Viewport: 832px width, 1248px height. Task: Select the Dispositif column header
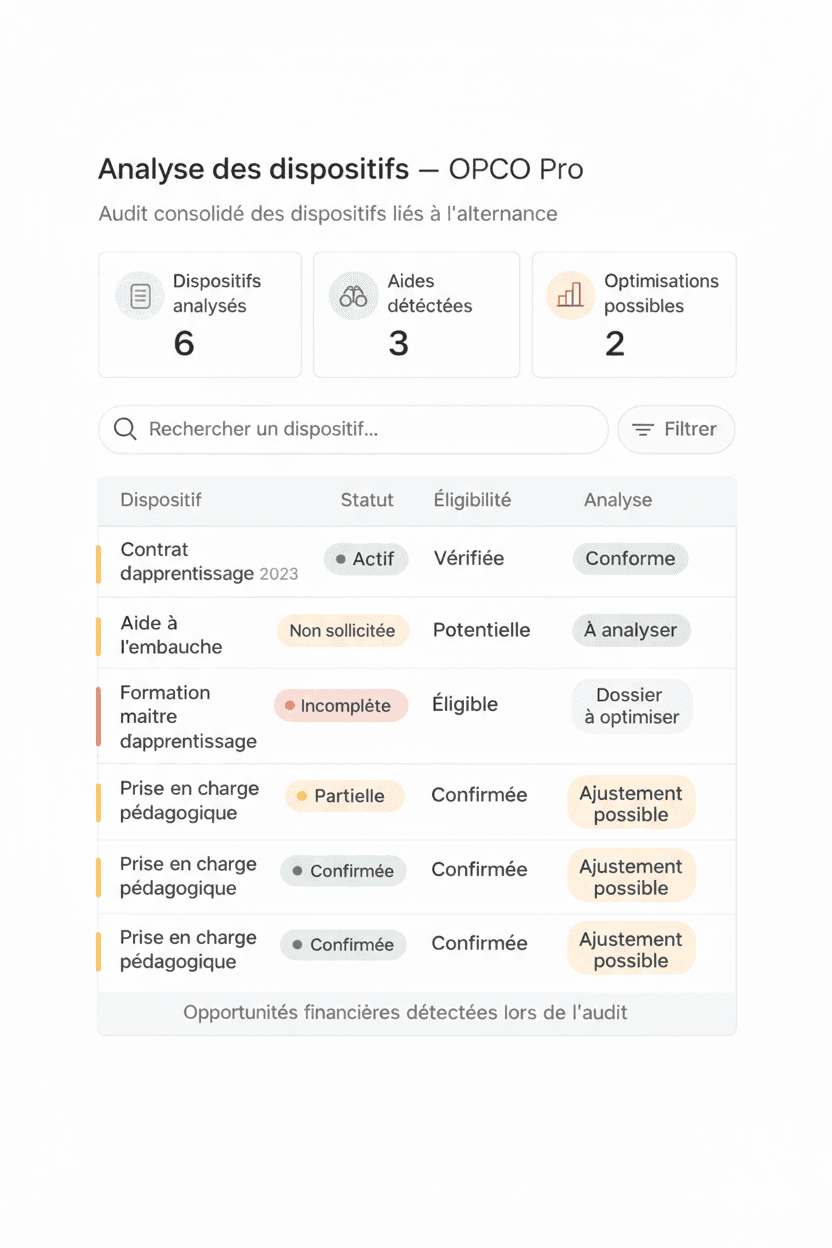tap(161, 500)
